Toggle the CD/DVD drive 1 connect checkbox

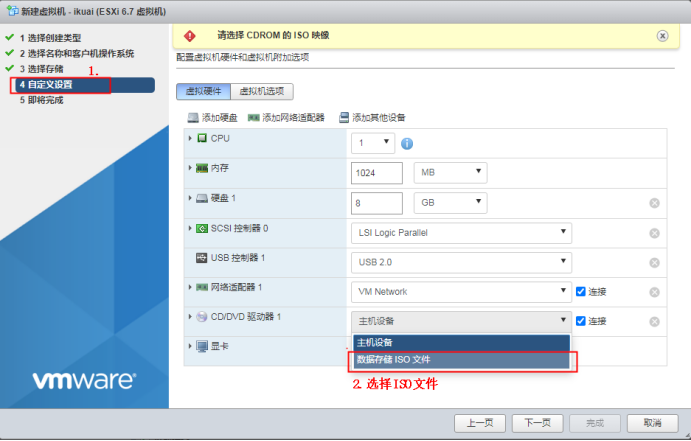(581, 321)
